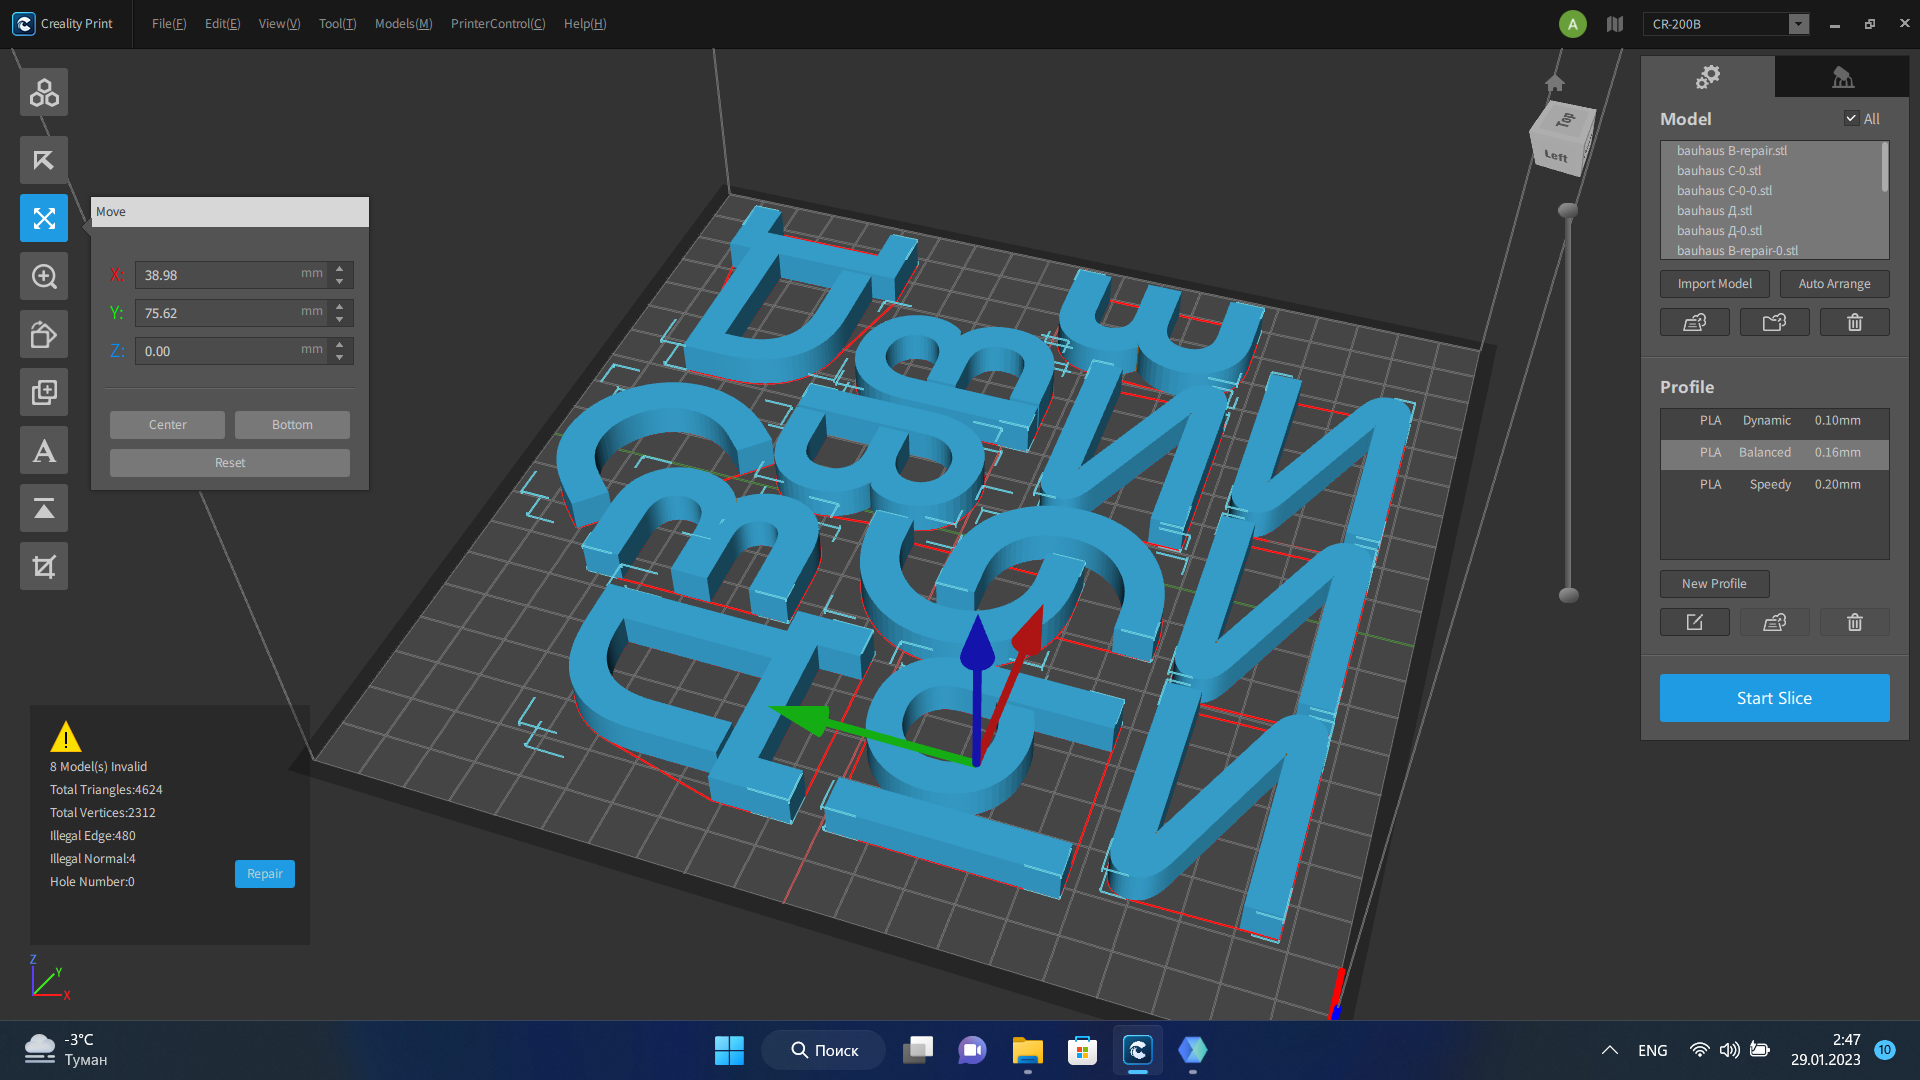Select the Move tool in the left toolbar

(43, 218)
